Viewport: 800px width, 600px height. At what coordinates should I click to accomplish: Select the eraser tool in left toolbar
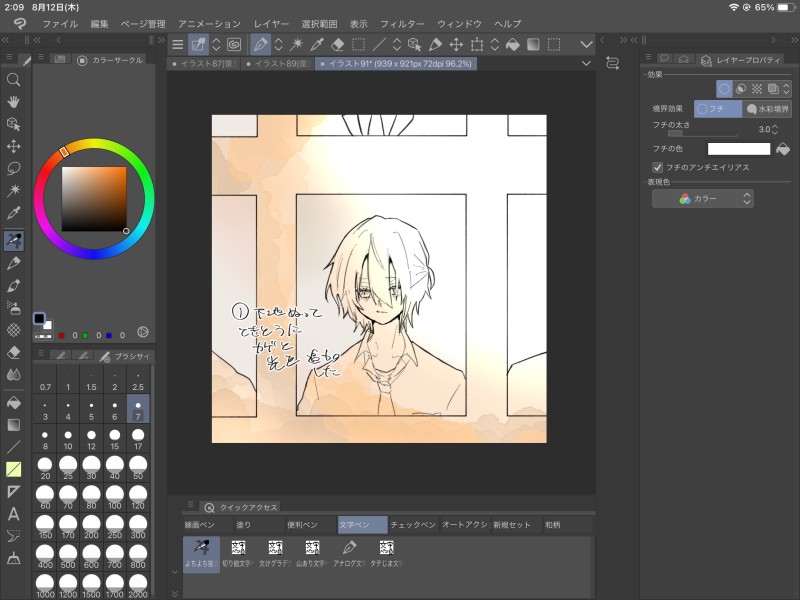point(14,352)
